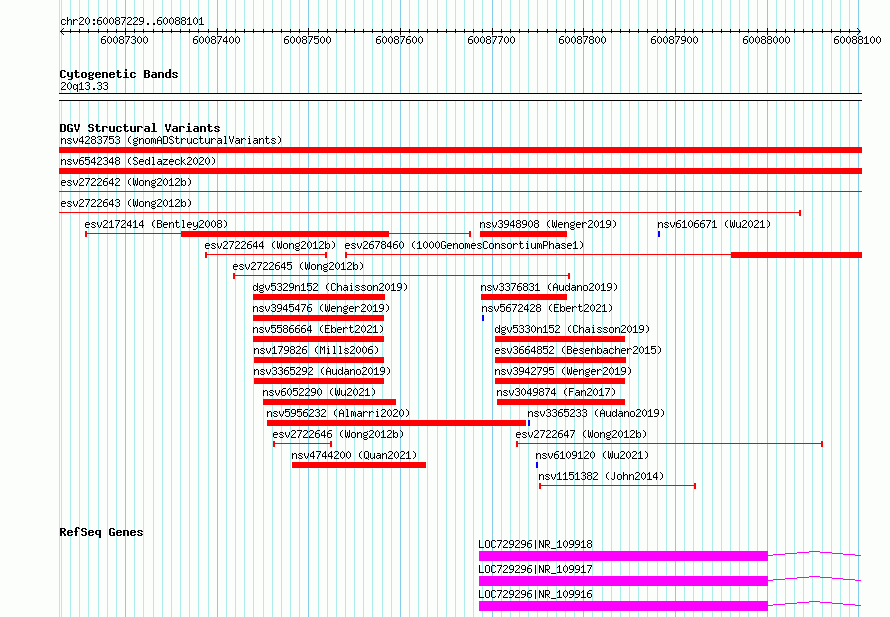Select the nsv6542348 (Sedlazeck2020) variant label

tap(138, 161)
